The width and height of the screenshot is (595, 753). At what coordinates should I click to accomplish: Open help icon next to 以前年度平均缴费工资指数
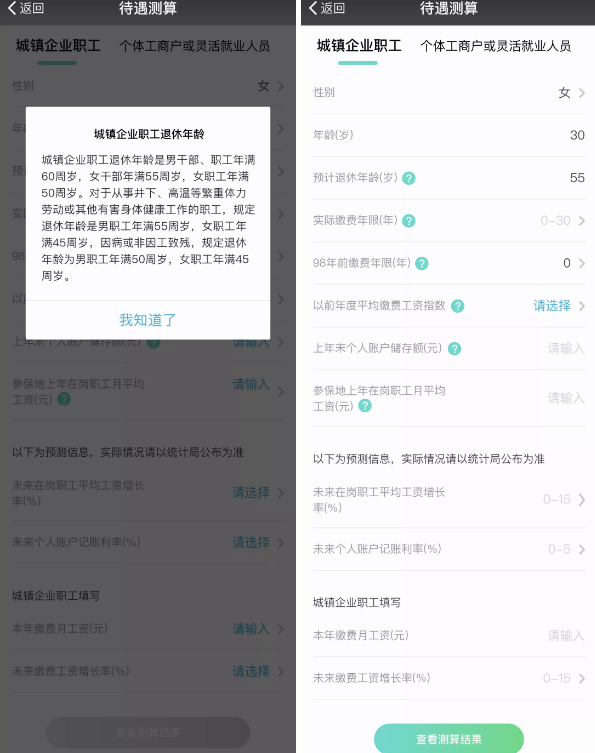click(x=458, y=306)
